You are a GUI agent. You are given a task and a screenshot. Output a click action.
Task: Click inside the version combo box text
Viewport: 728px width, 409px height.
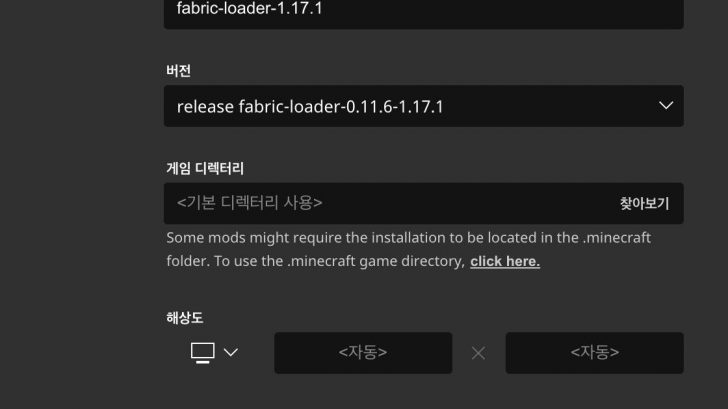coord(310,106)
